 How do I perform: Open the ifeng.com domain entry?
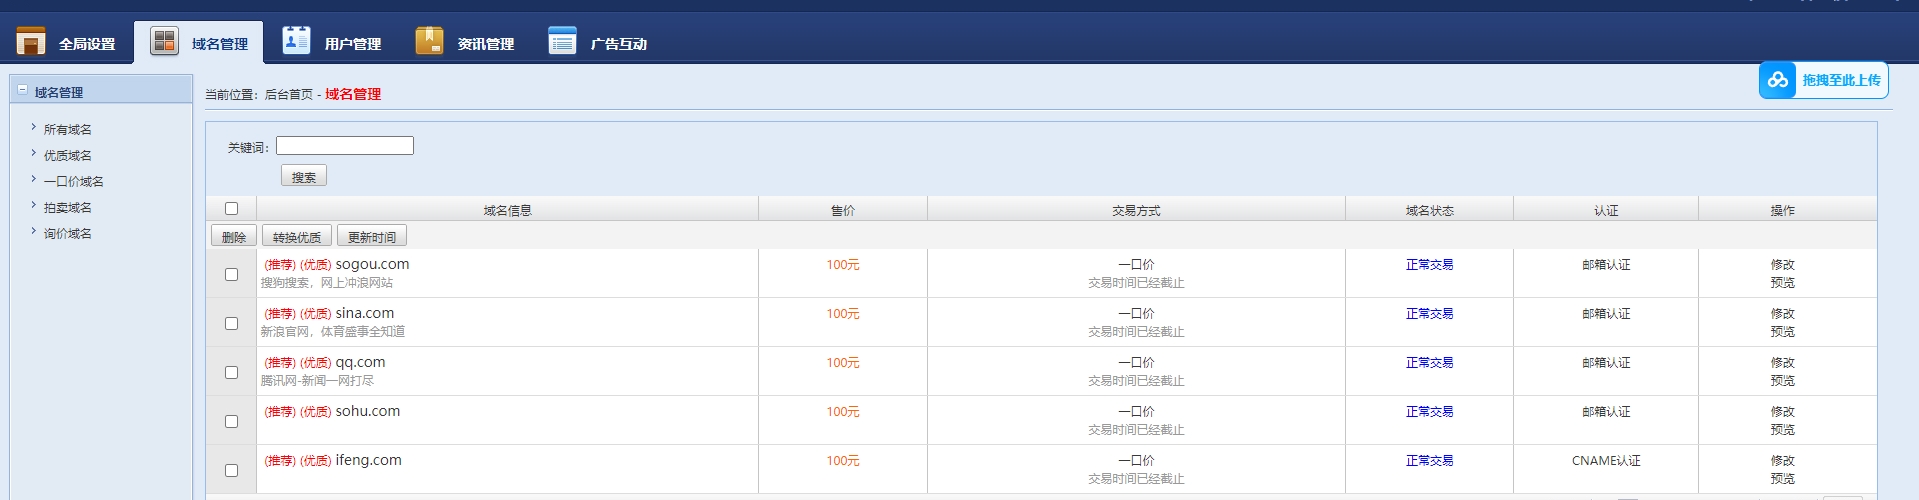pyautogui.click(x=369, y=460)
